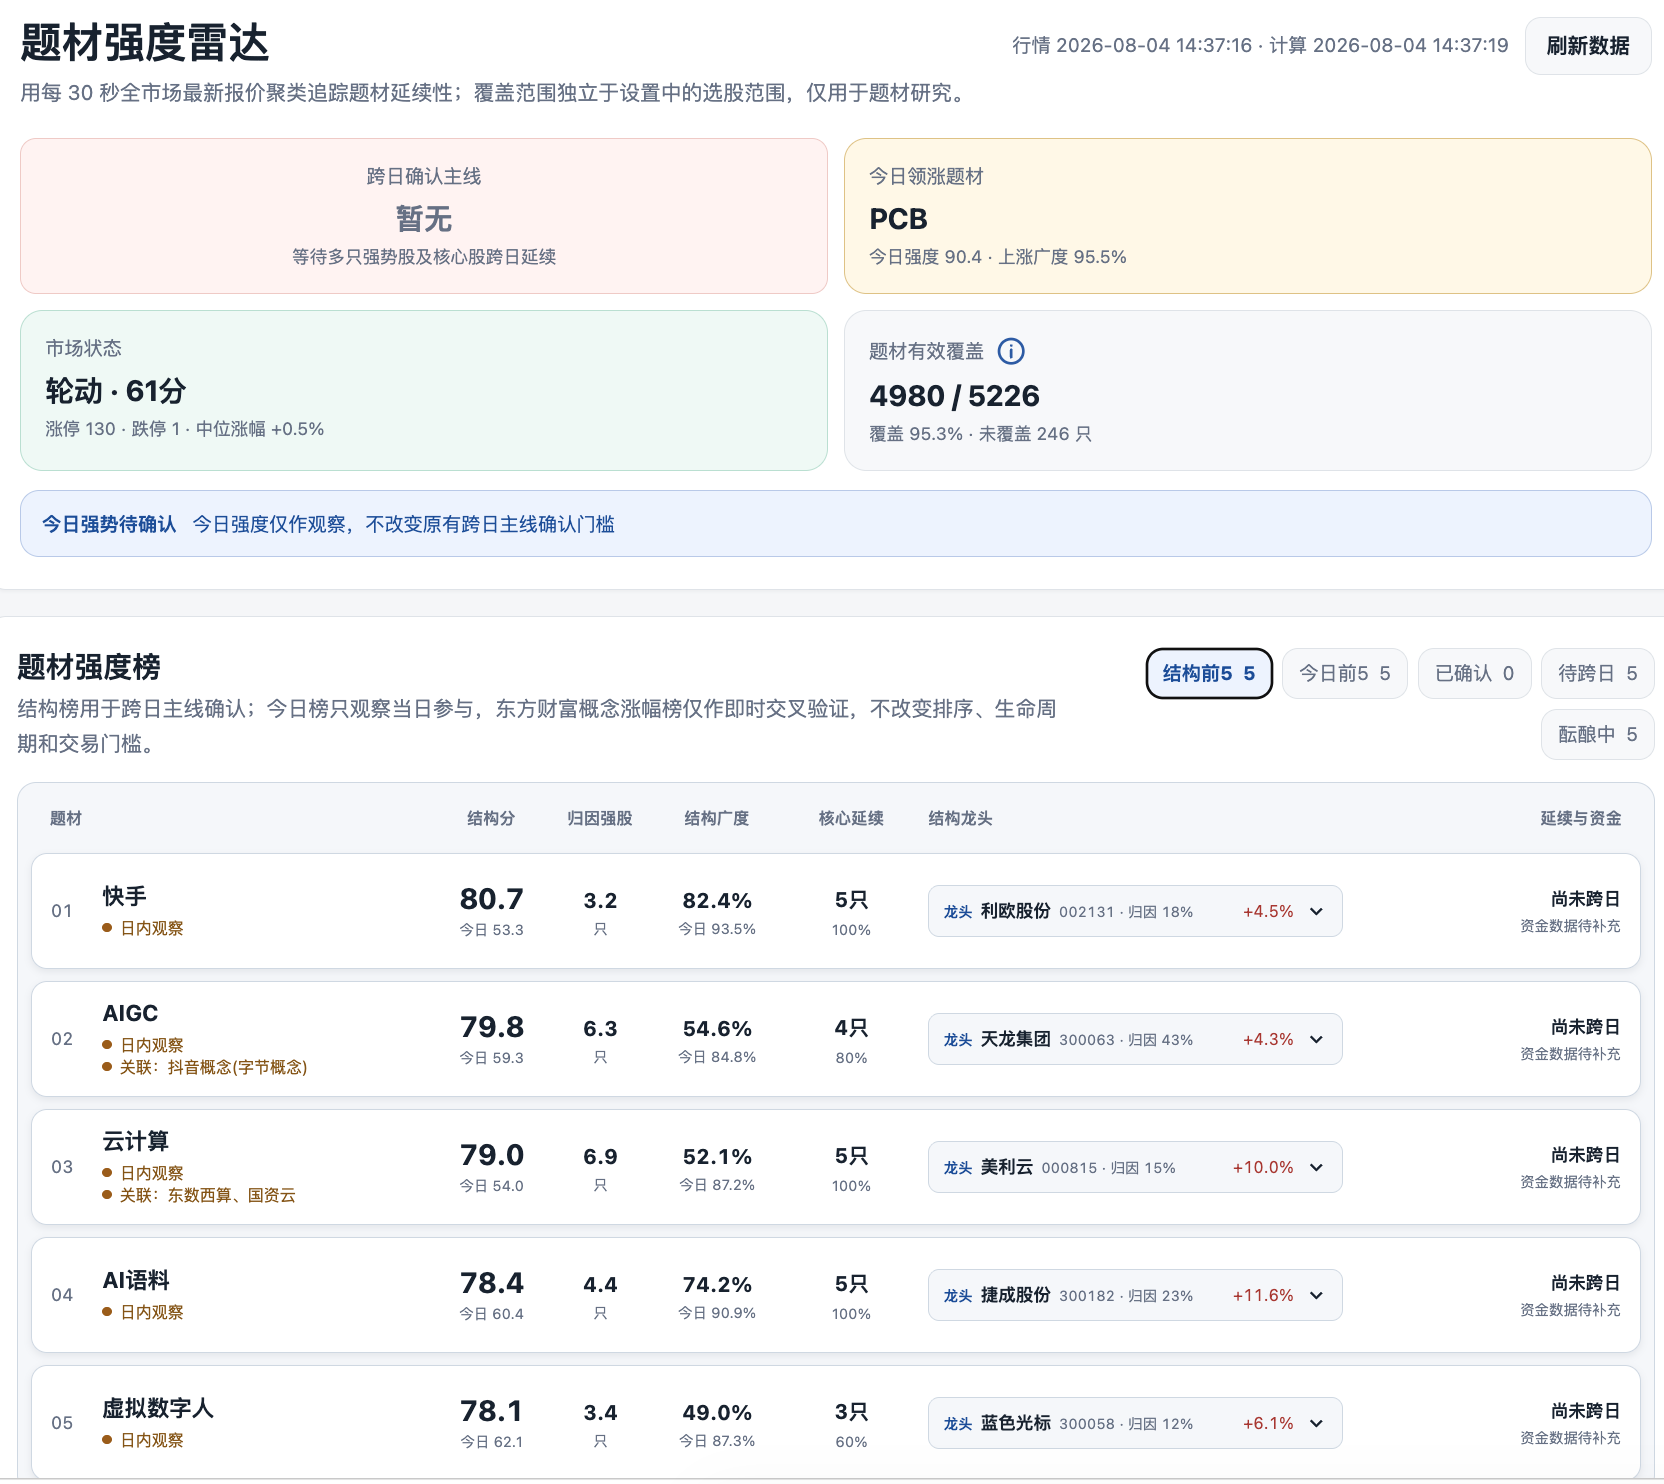
Task: Expand the 捷成股份 leader dropdown chevron
Action: (1317, 1296)
